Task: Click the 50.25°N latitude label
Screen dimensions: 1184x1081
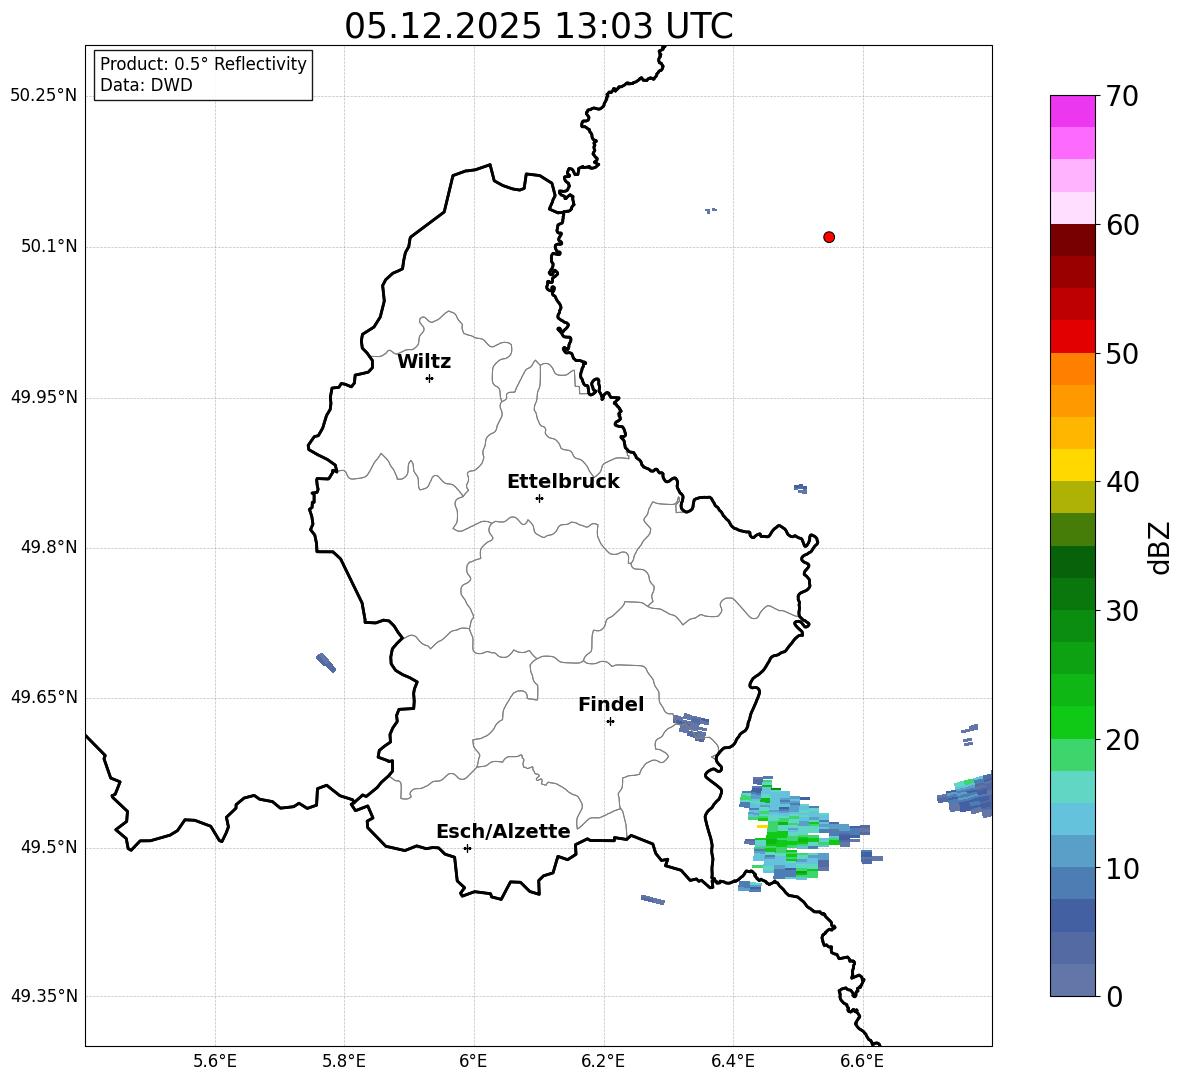Action: (x=43, y=96)
